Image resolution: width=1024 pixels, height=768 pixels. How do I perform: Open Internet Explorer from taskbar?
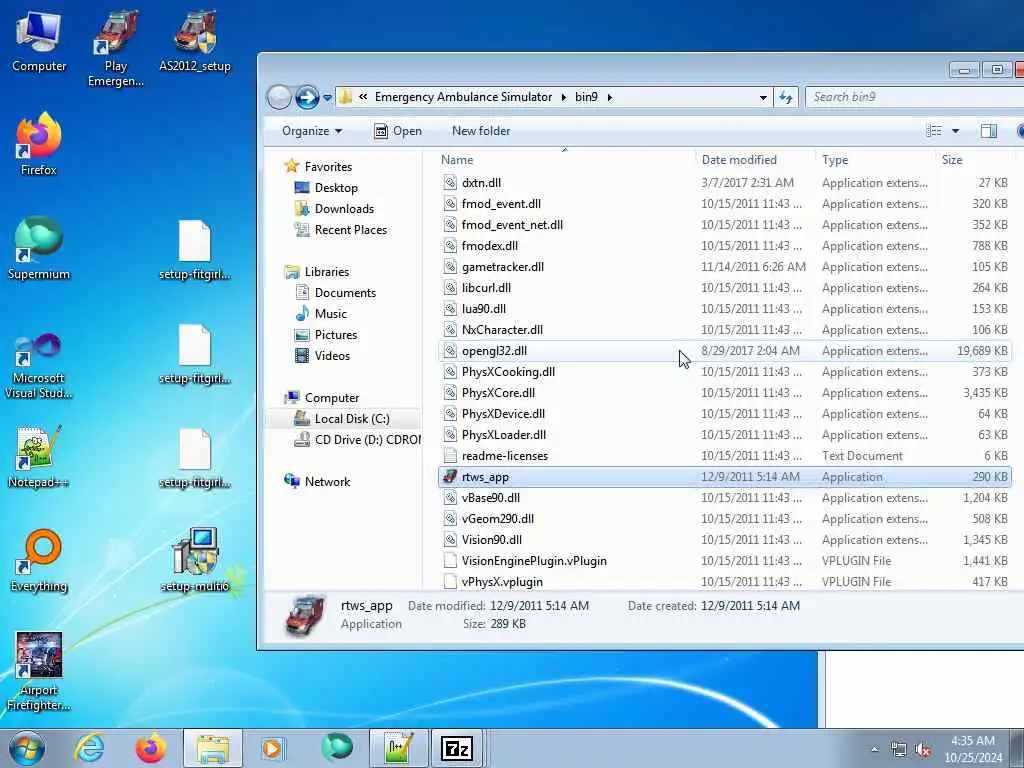tap(89, 748)
